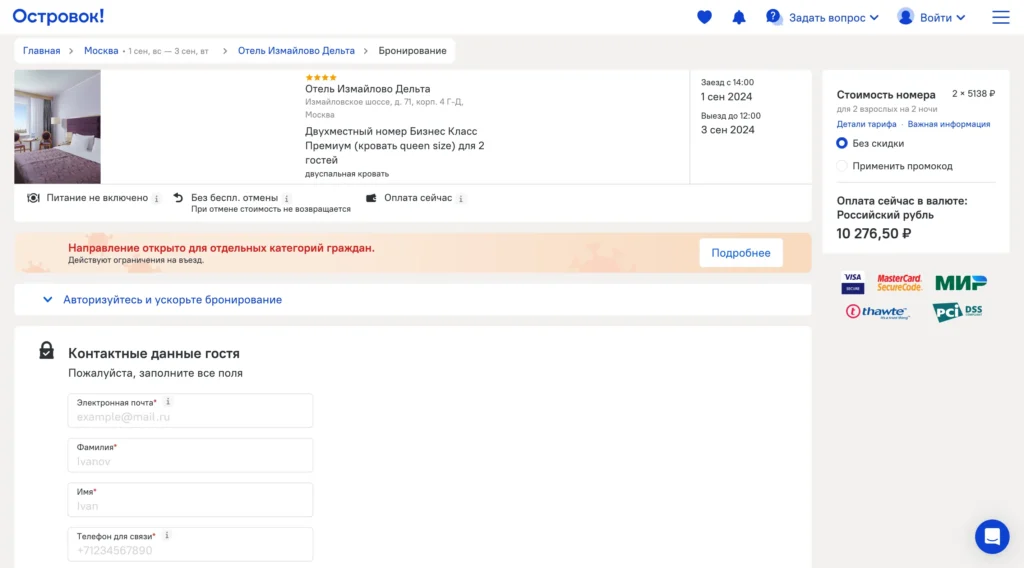
Task: Open notifications bell icon
Action: pos(739,17)
